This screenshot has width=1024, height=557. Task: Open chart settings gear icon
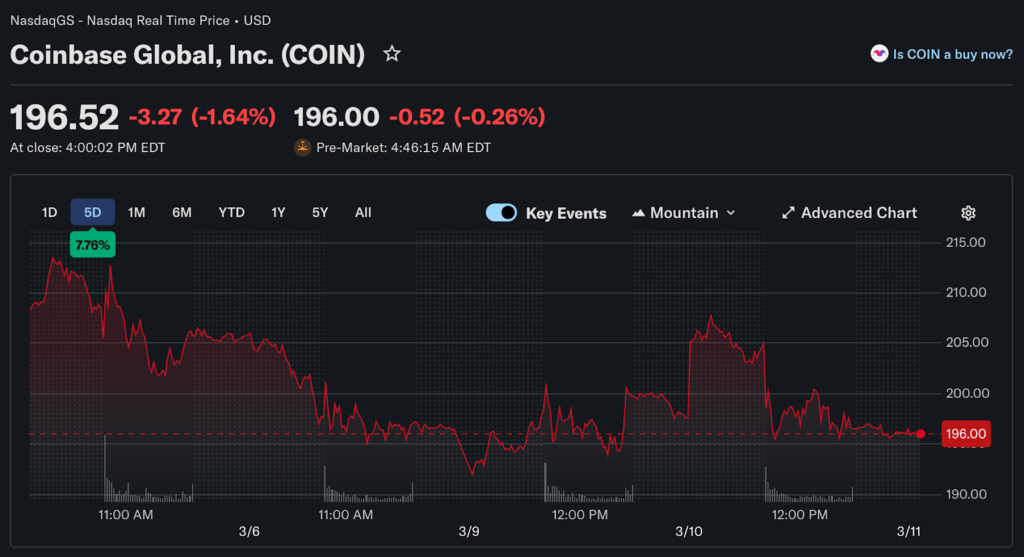pos(968,213)
